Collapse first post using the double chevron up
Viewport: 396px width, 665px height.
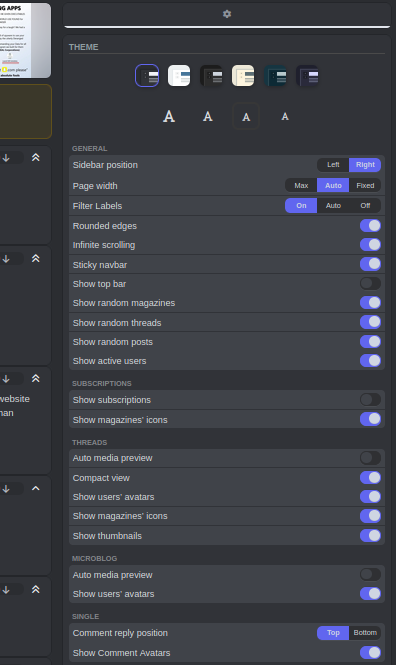coord(36,157)
